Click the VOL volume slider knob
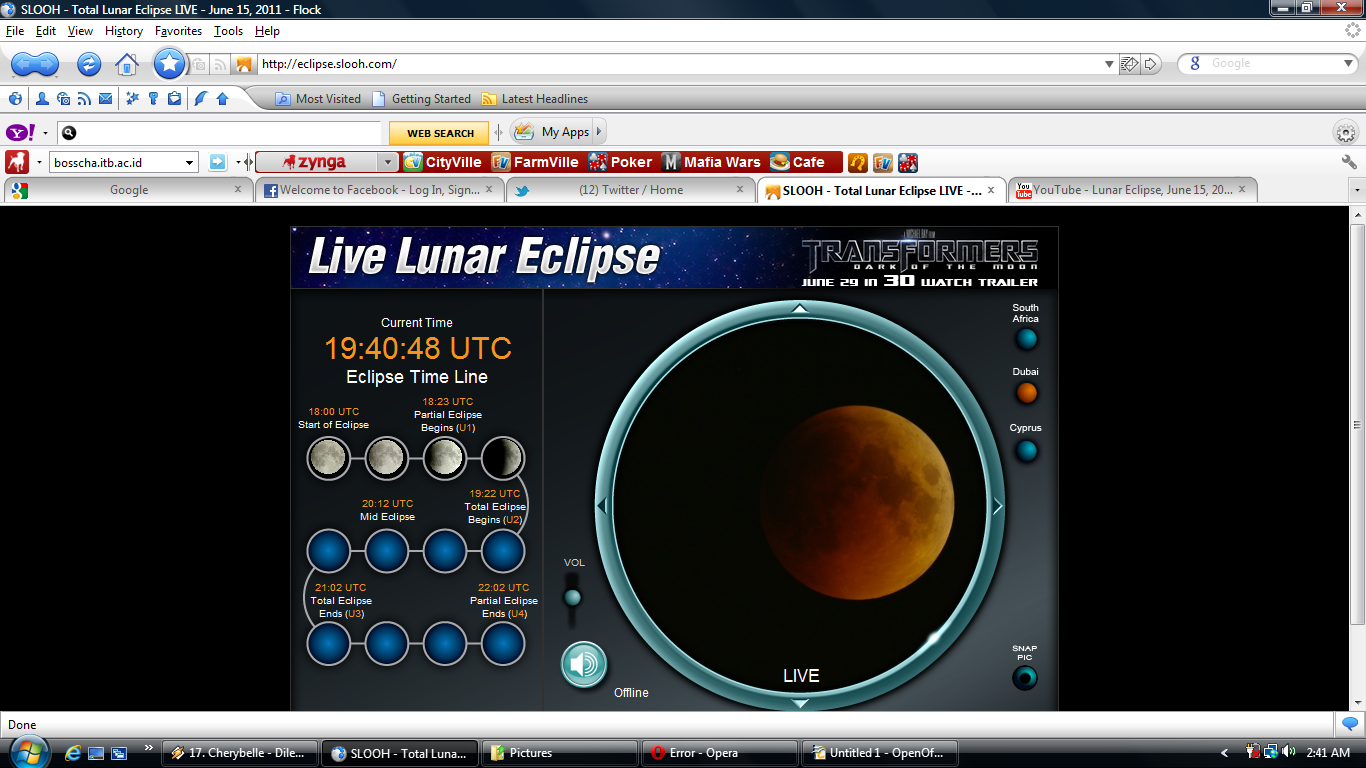 [x=573, y=598]
